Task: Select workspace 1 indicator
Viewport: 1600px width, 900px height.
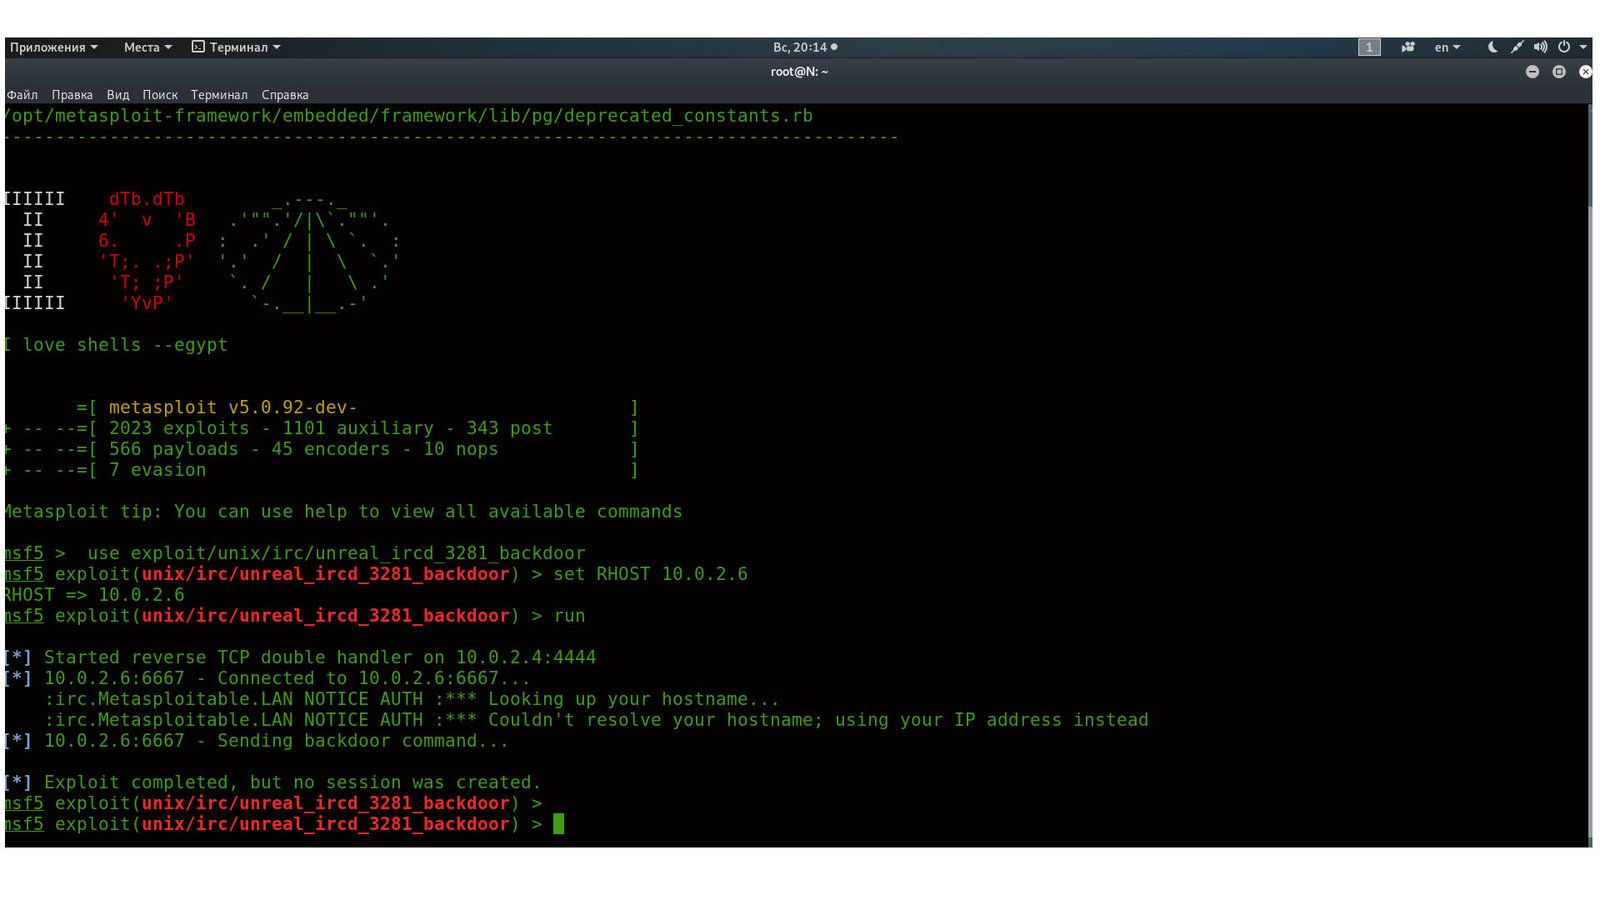Action: click(1369, 47)
